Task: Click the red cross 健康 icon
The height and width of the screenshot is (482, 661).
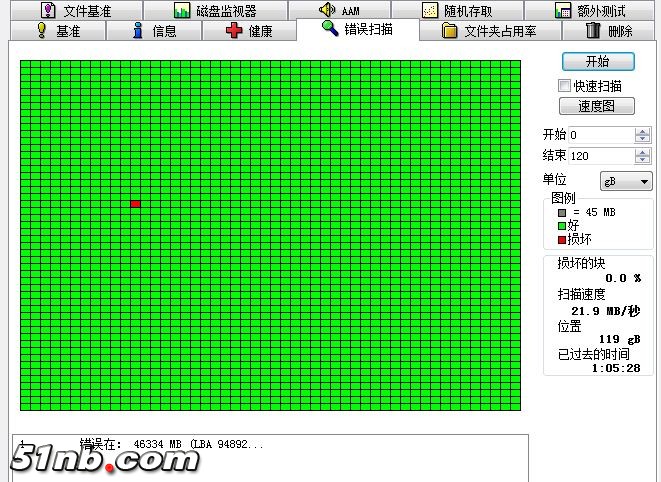Action: (x=234, y=30)
